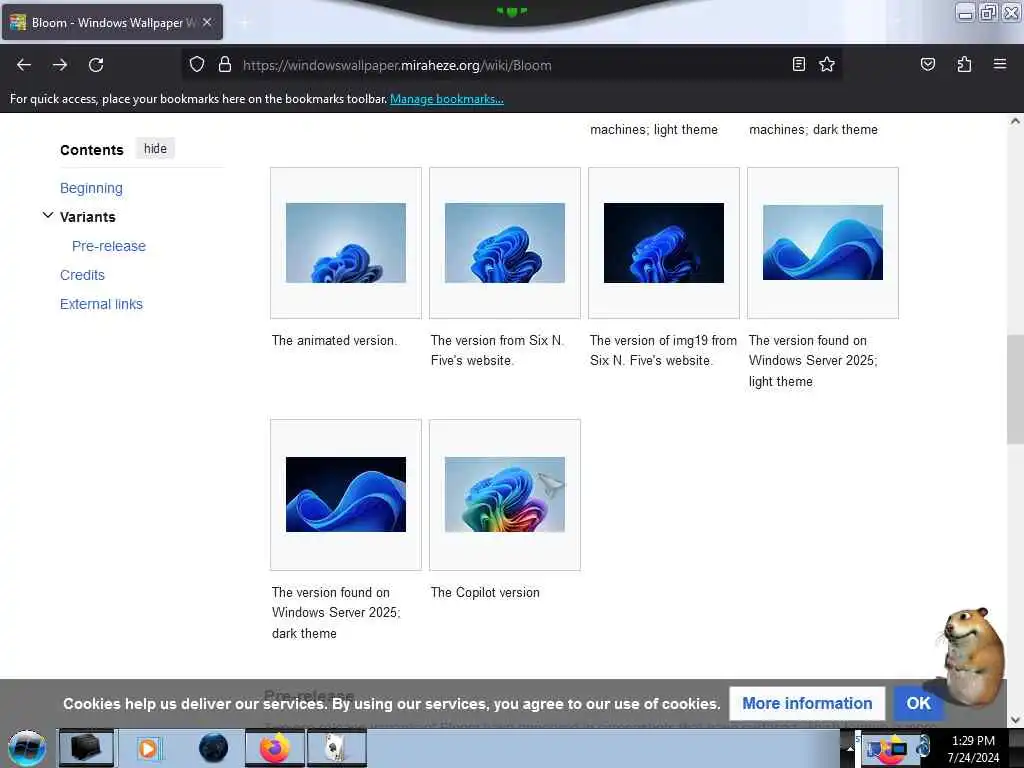Open Windows Server 2025 light theme thumbnail
Viewport: 1024px width, 768px height.
823,242
